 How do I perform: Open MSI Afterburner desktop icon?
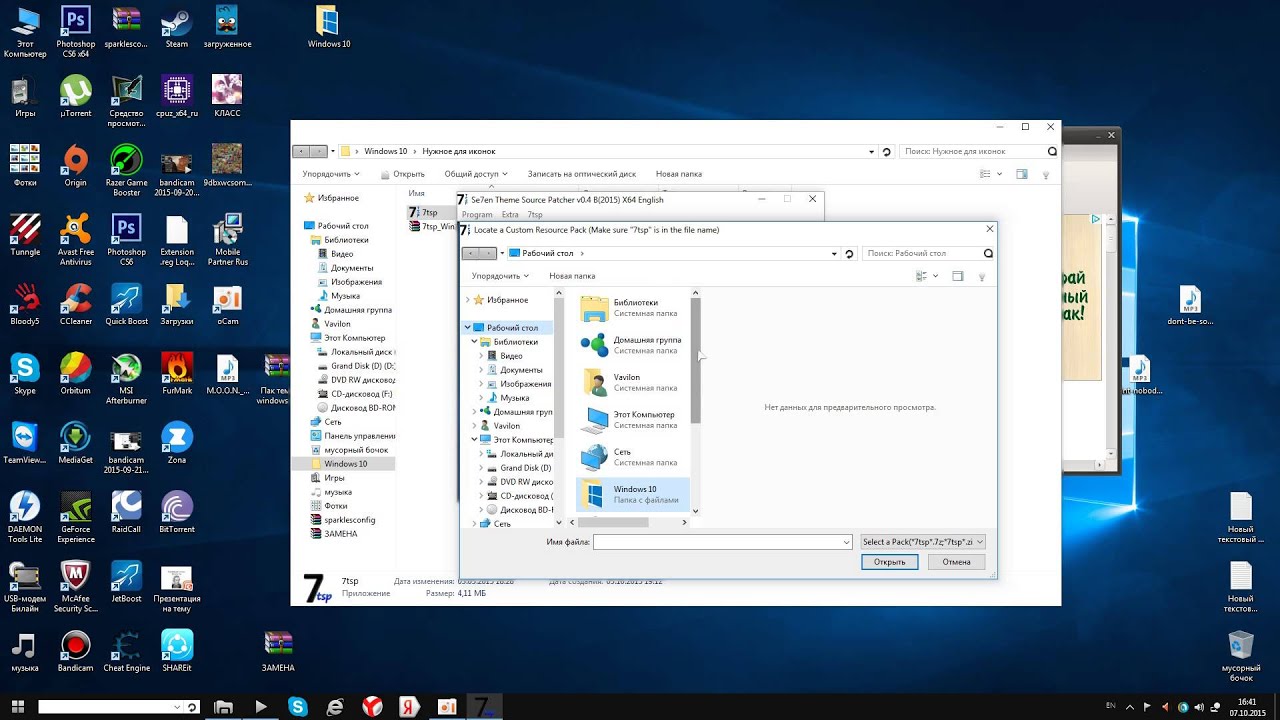127,378
